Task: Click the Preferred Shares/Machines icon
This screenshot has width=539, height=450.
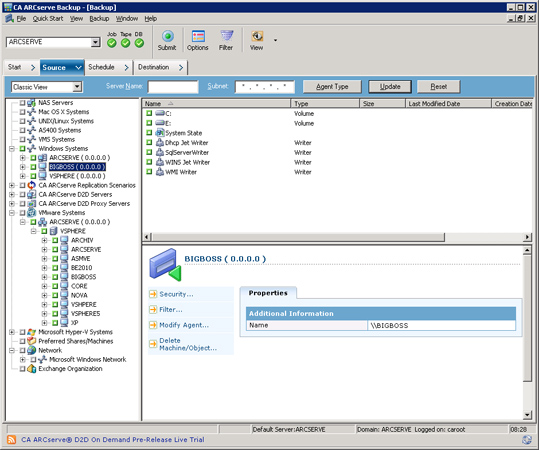Action: coord(31,341)
